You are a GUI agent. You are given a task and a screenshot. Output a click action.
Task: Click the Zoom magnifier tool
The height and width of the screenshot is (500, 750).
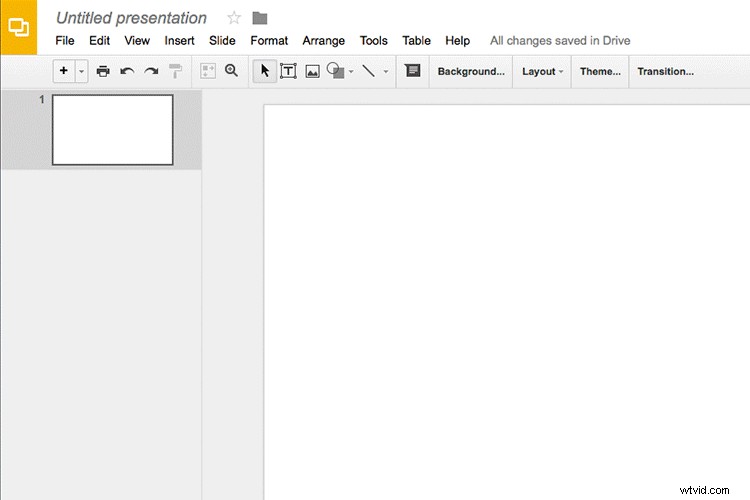232,72
